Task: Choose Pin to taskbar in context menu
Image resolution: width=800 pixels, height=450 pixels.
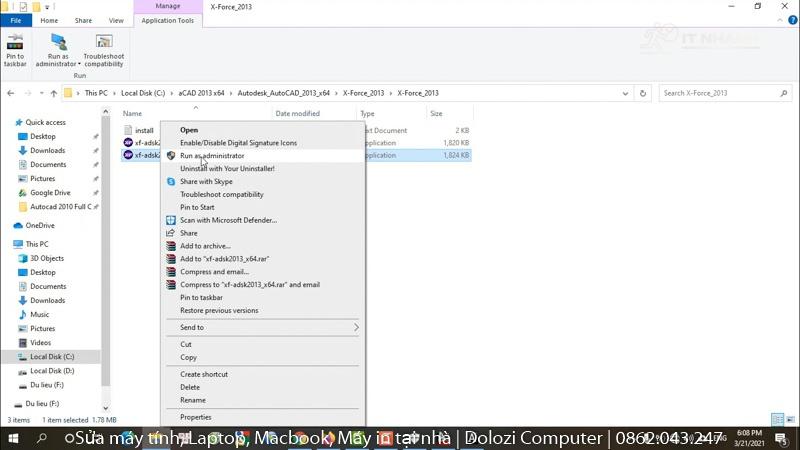Action: 263,297
